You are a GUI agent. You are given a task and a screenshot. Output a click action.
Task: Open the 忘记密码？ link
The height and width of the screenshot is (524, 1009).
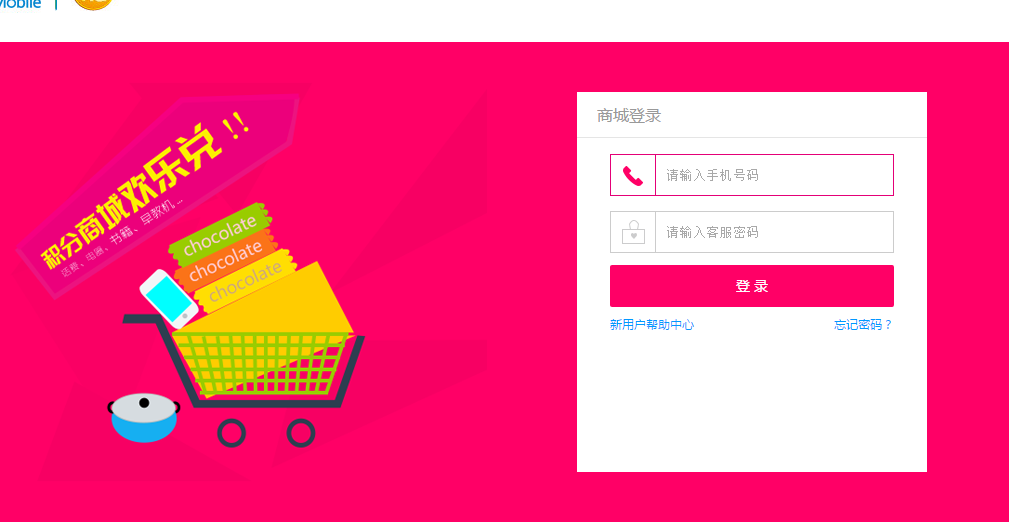click(x=864, y=325)
